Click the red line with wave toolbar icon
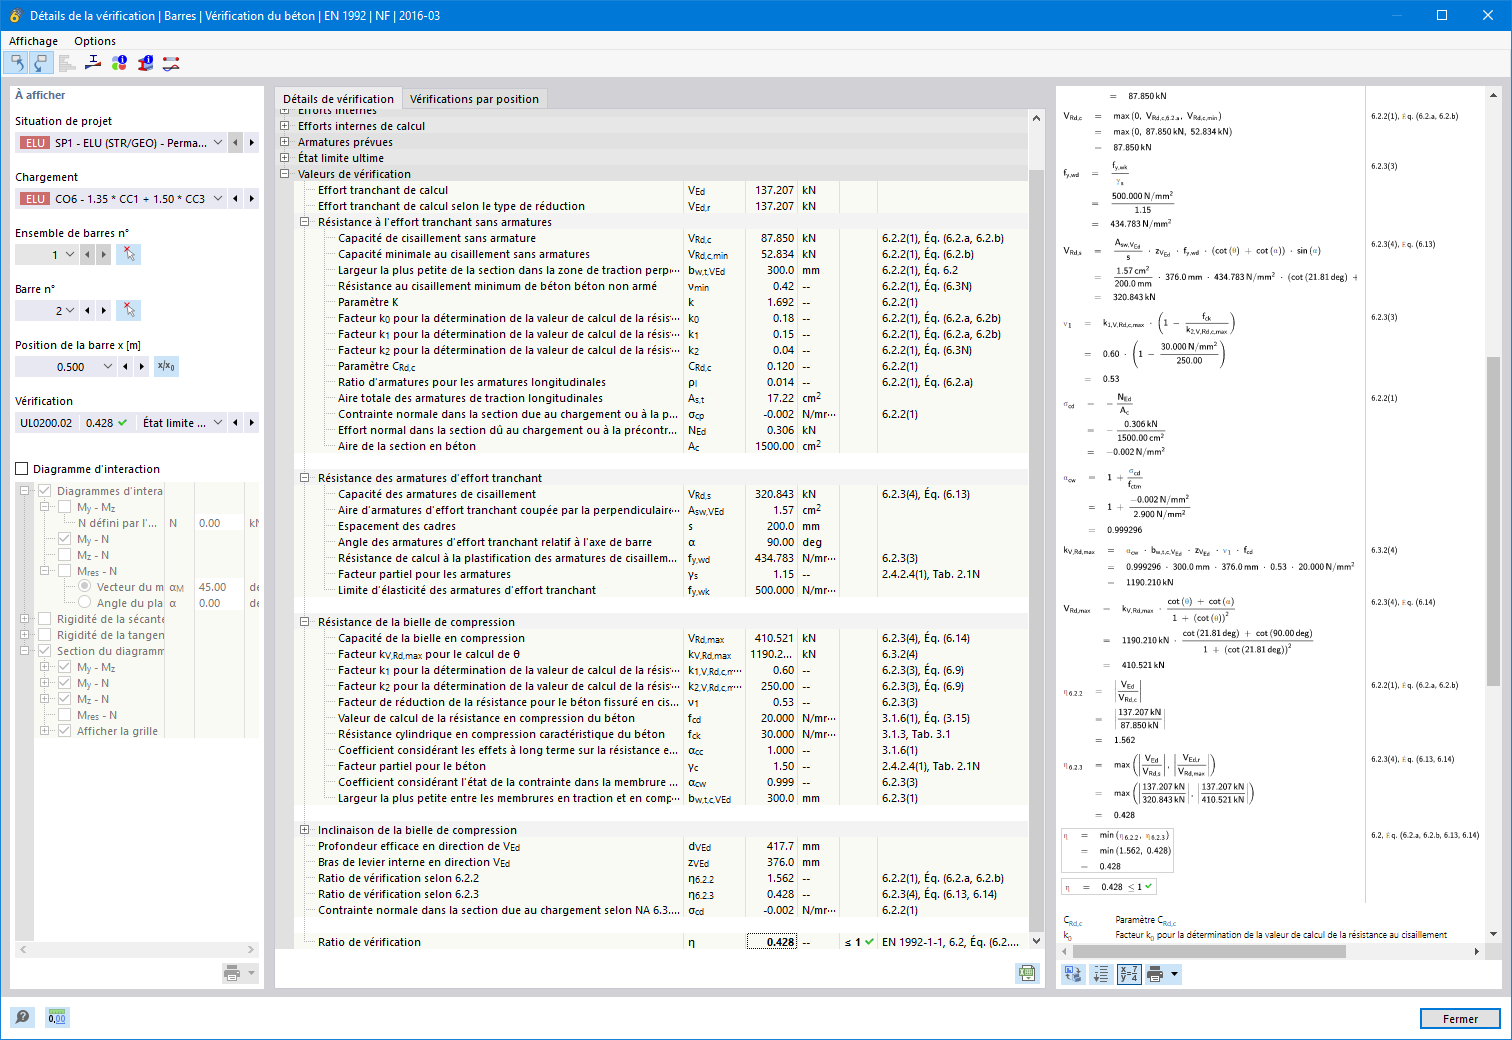The height and width of the screenshot is (1040, 1512). 171,63
